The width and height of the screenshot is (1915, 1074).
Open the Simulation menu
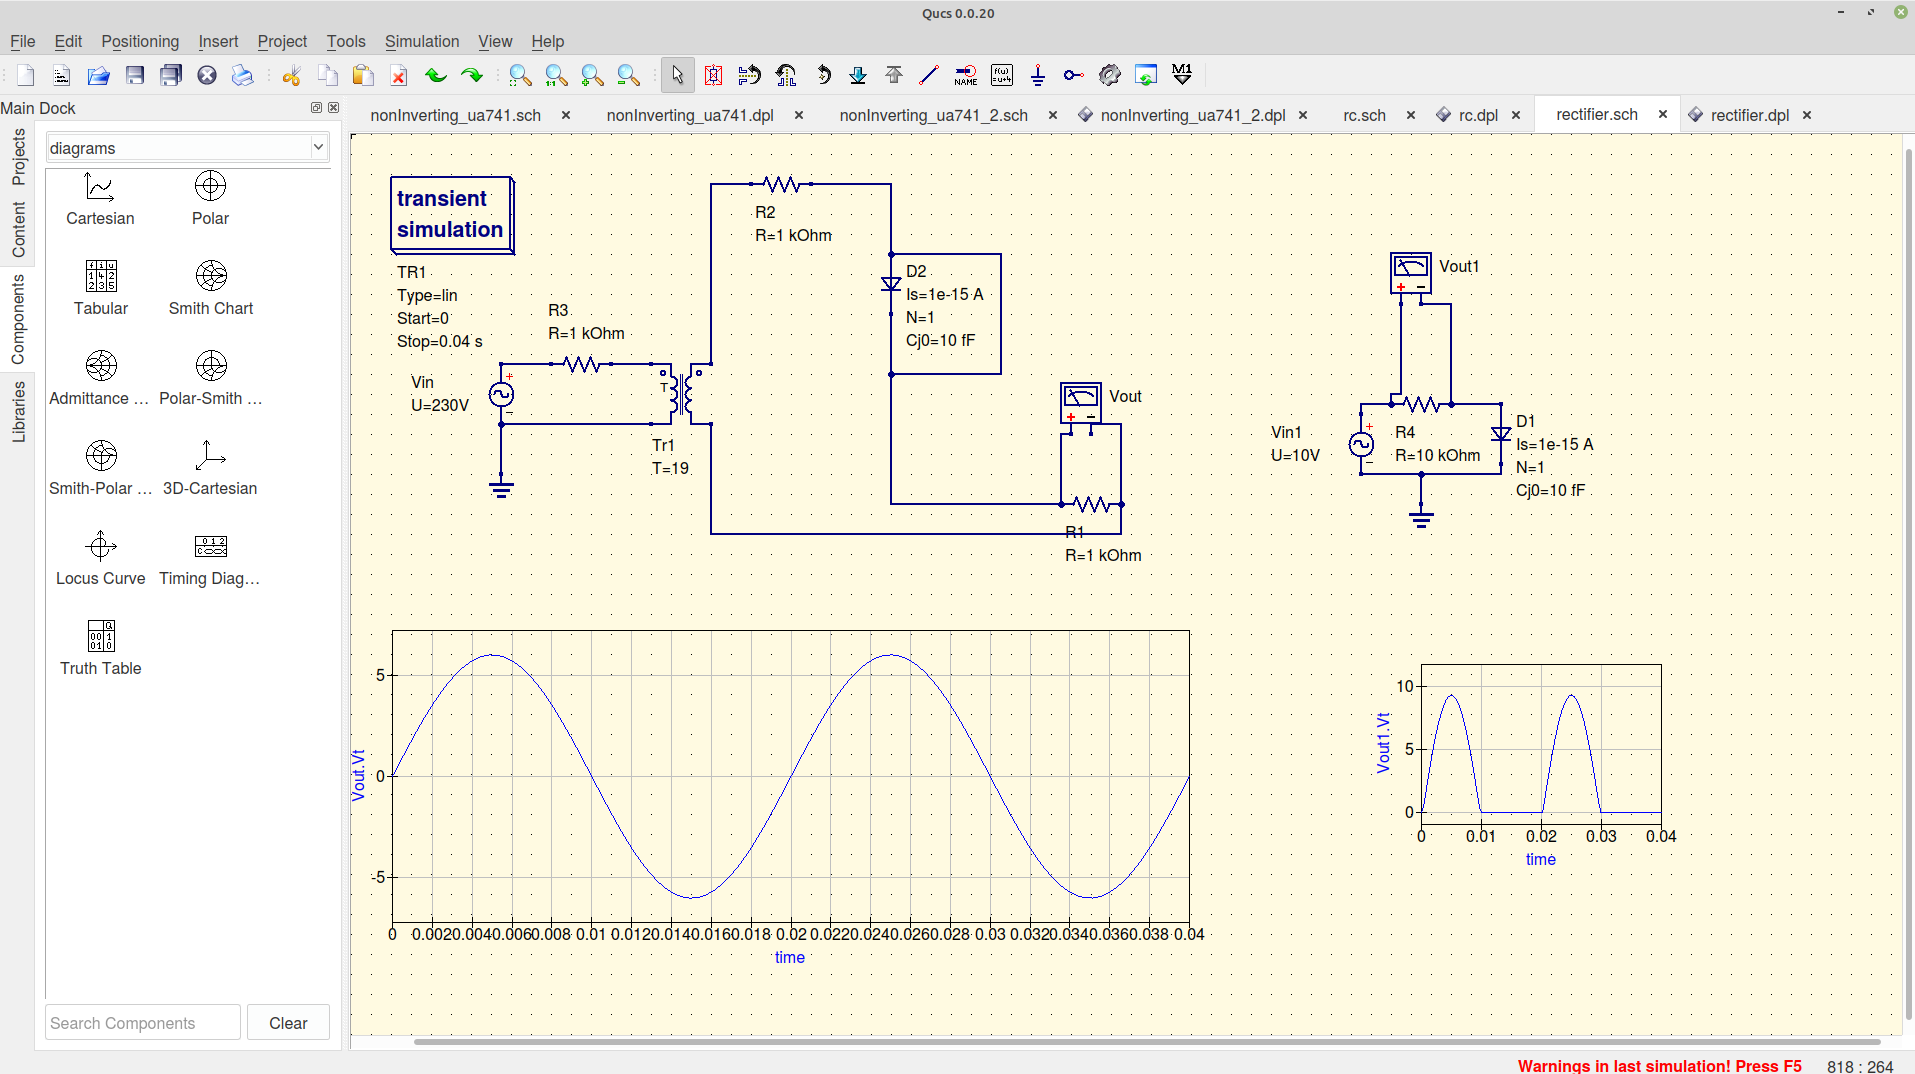(x=422, y=41)
